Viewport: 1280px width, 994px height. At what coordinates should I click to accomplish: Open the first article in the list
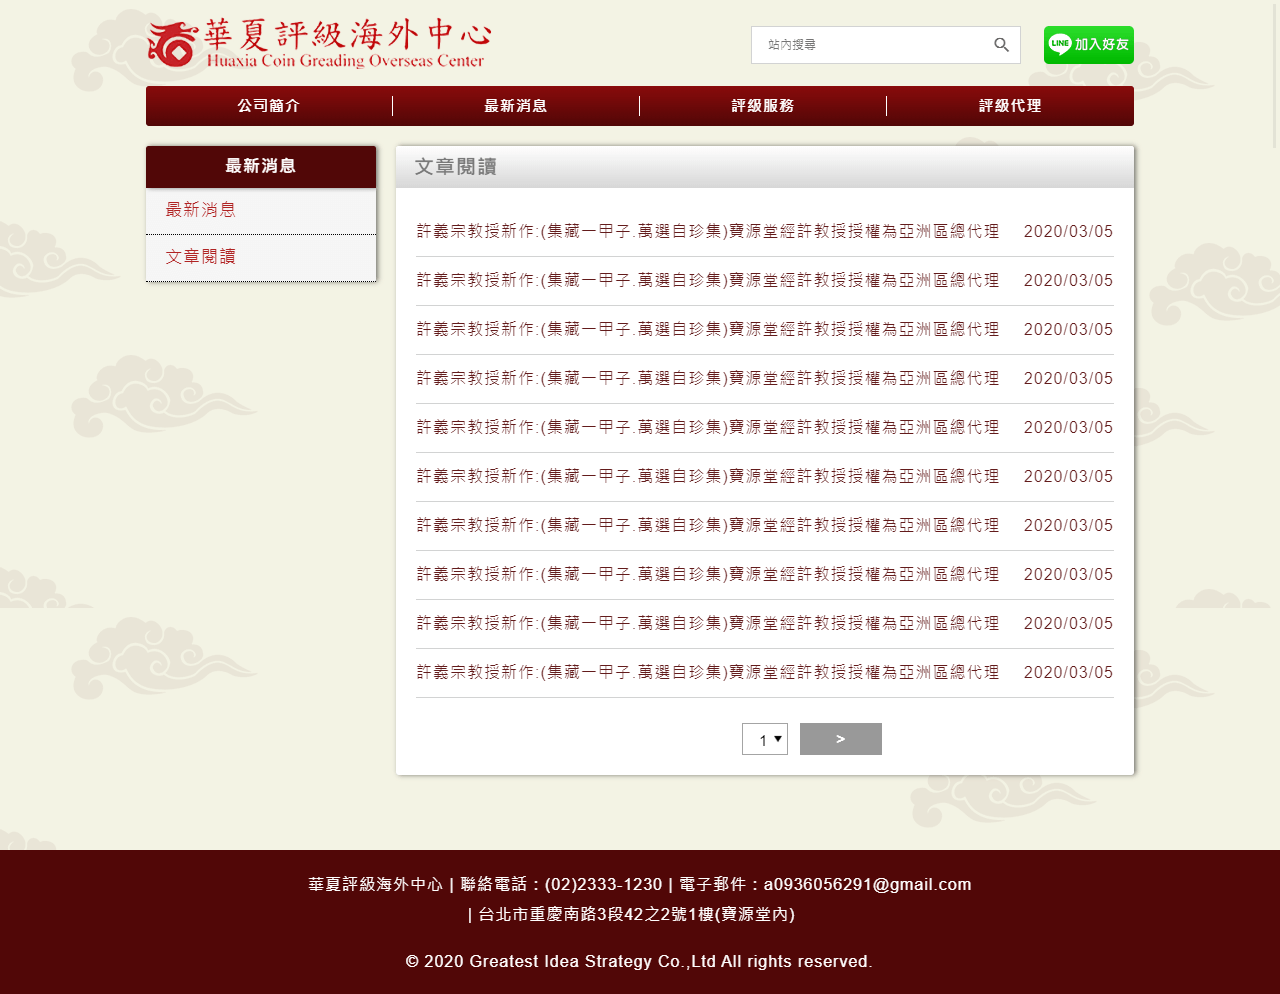[708, 232]
